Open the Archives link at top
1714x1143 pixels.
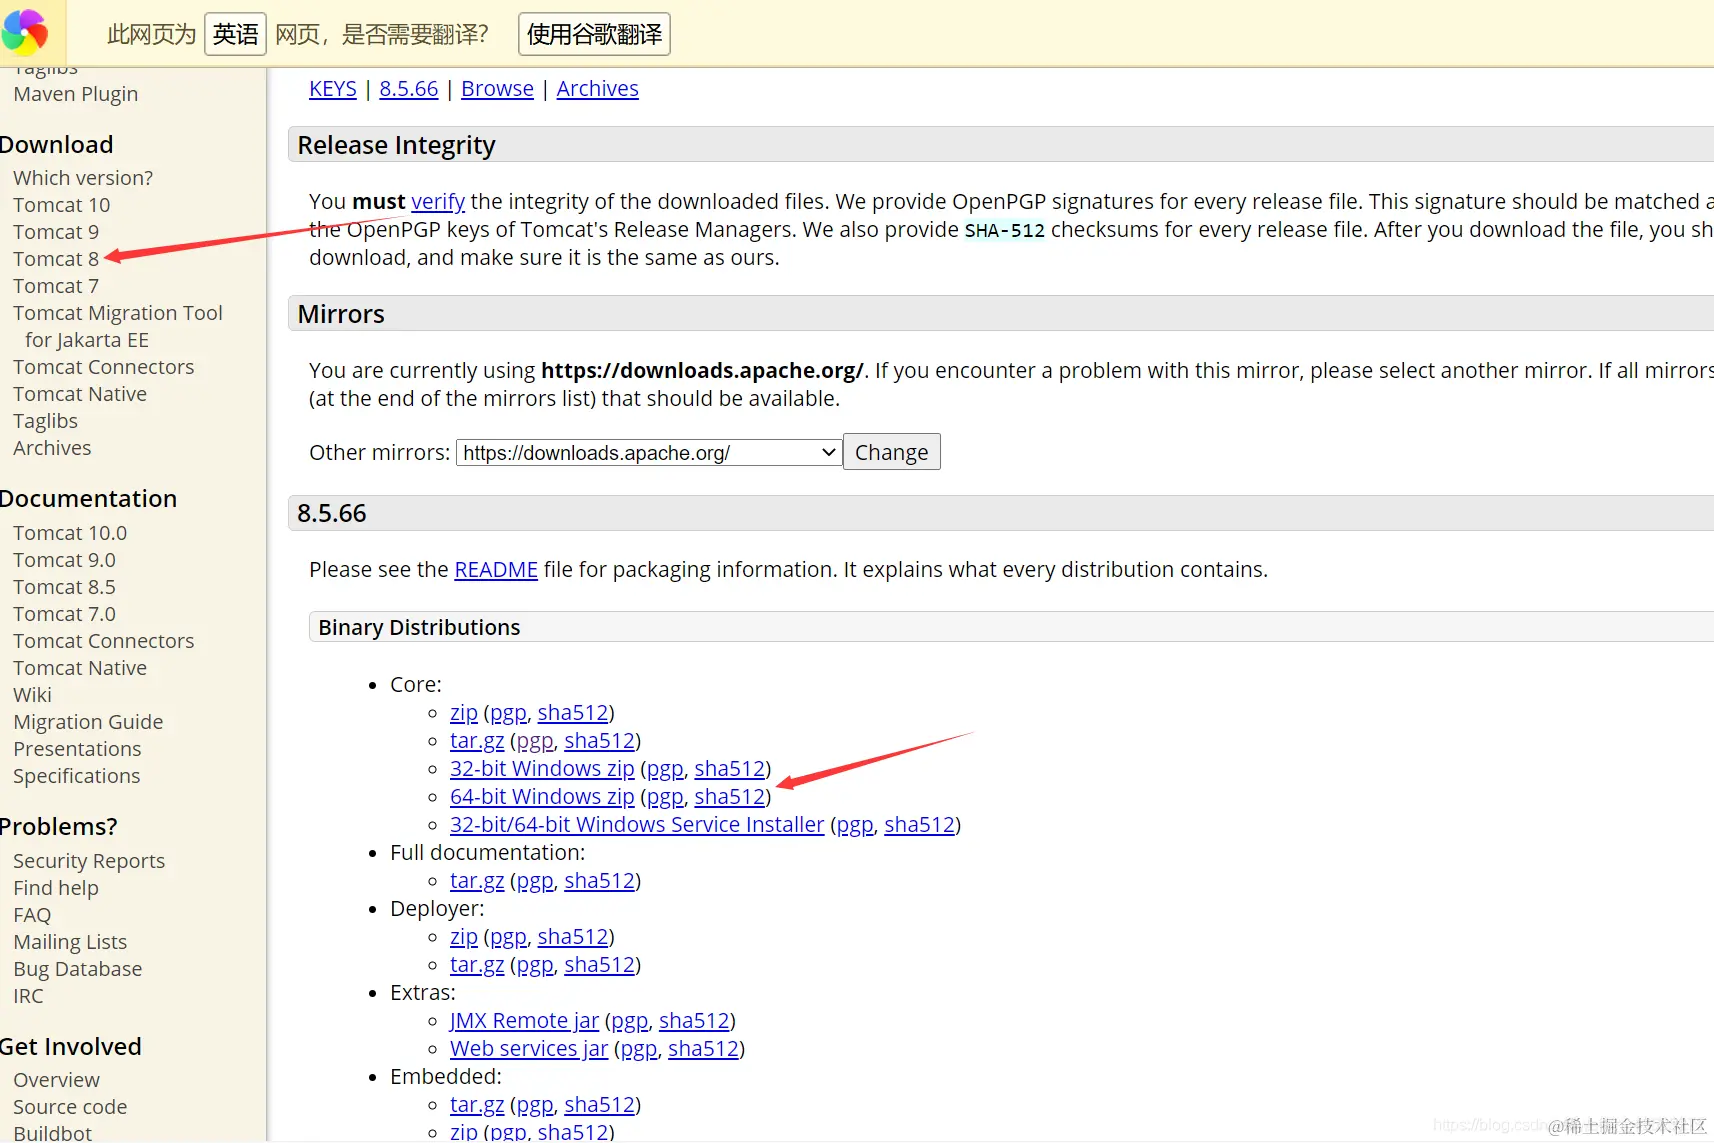click(597, 89)
